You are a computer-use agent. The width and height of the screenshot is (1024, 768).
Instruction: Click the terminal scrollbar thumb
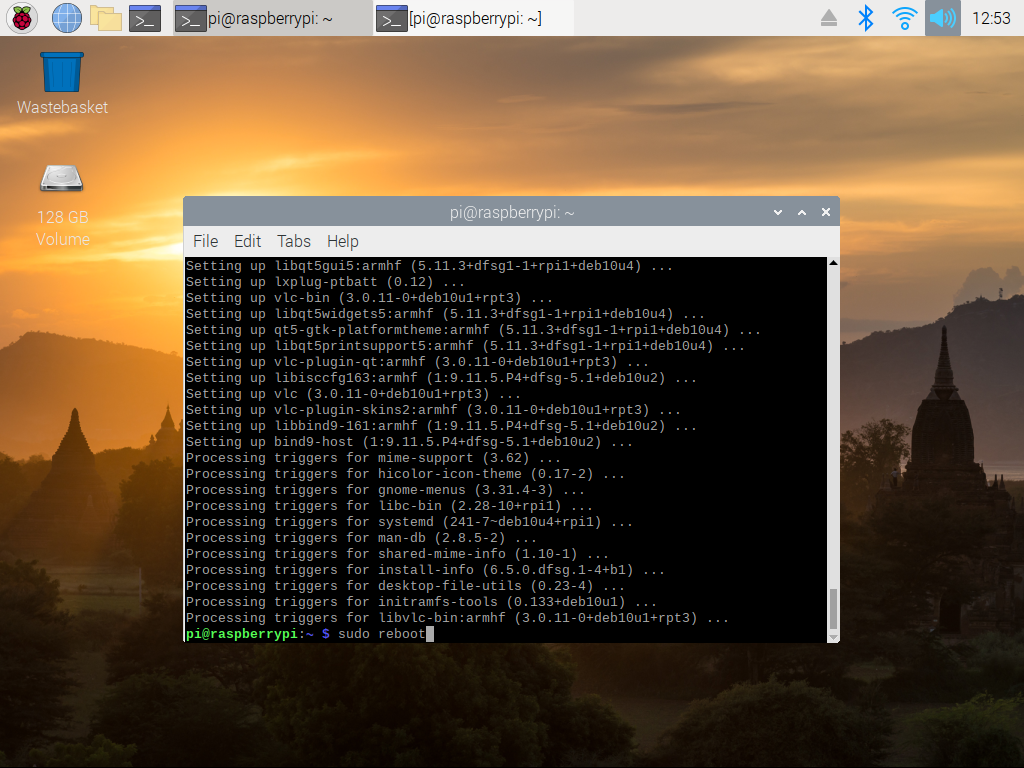pyautogui.click(x=833, y=609)
